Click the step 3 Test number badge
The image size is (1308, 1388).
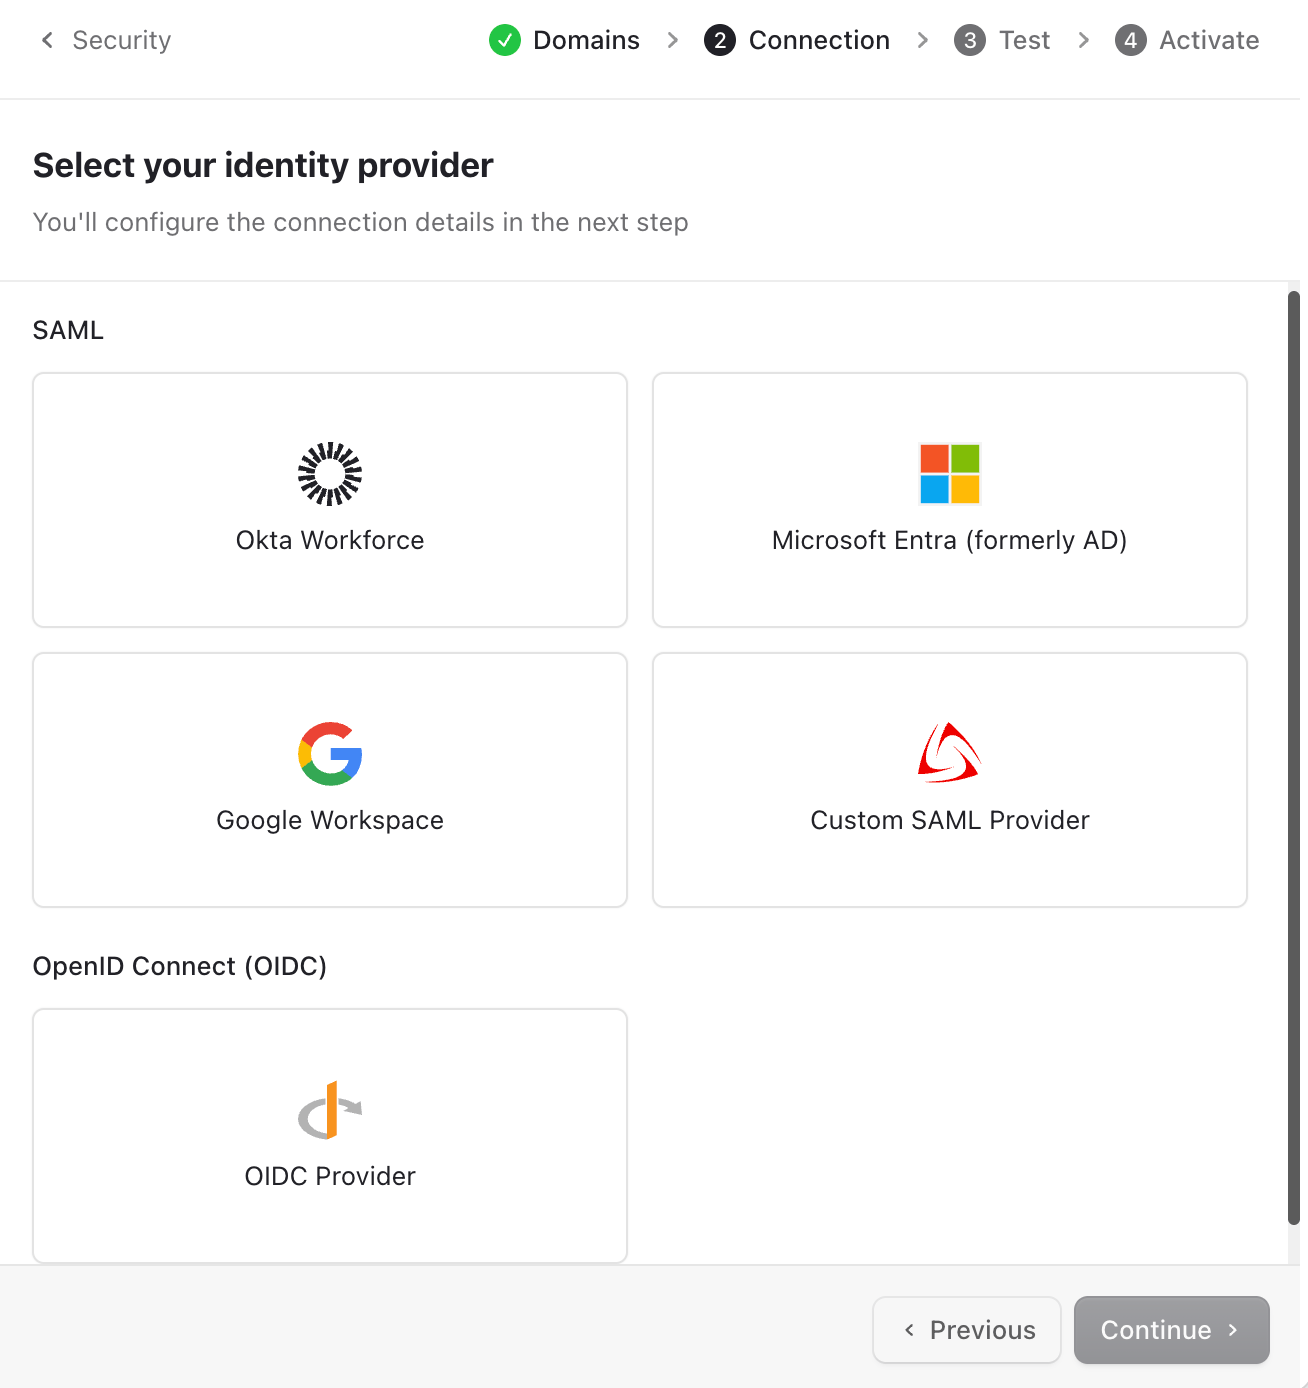(970, 40)
